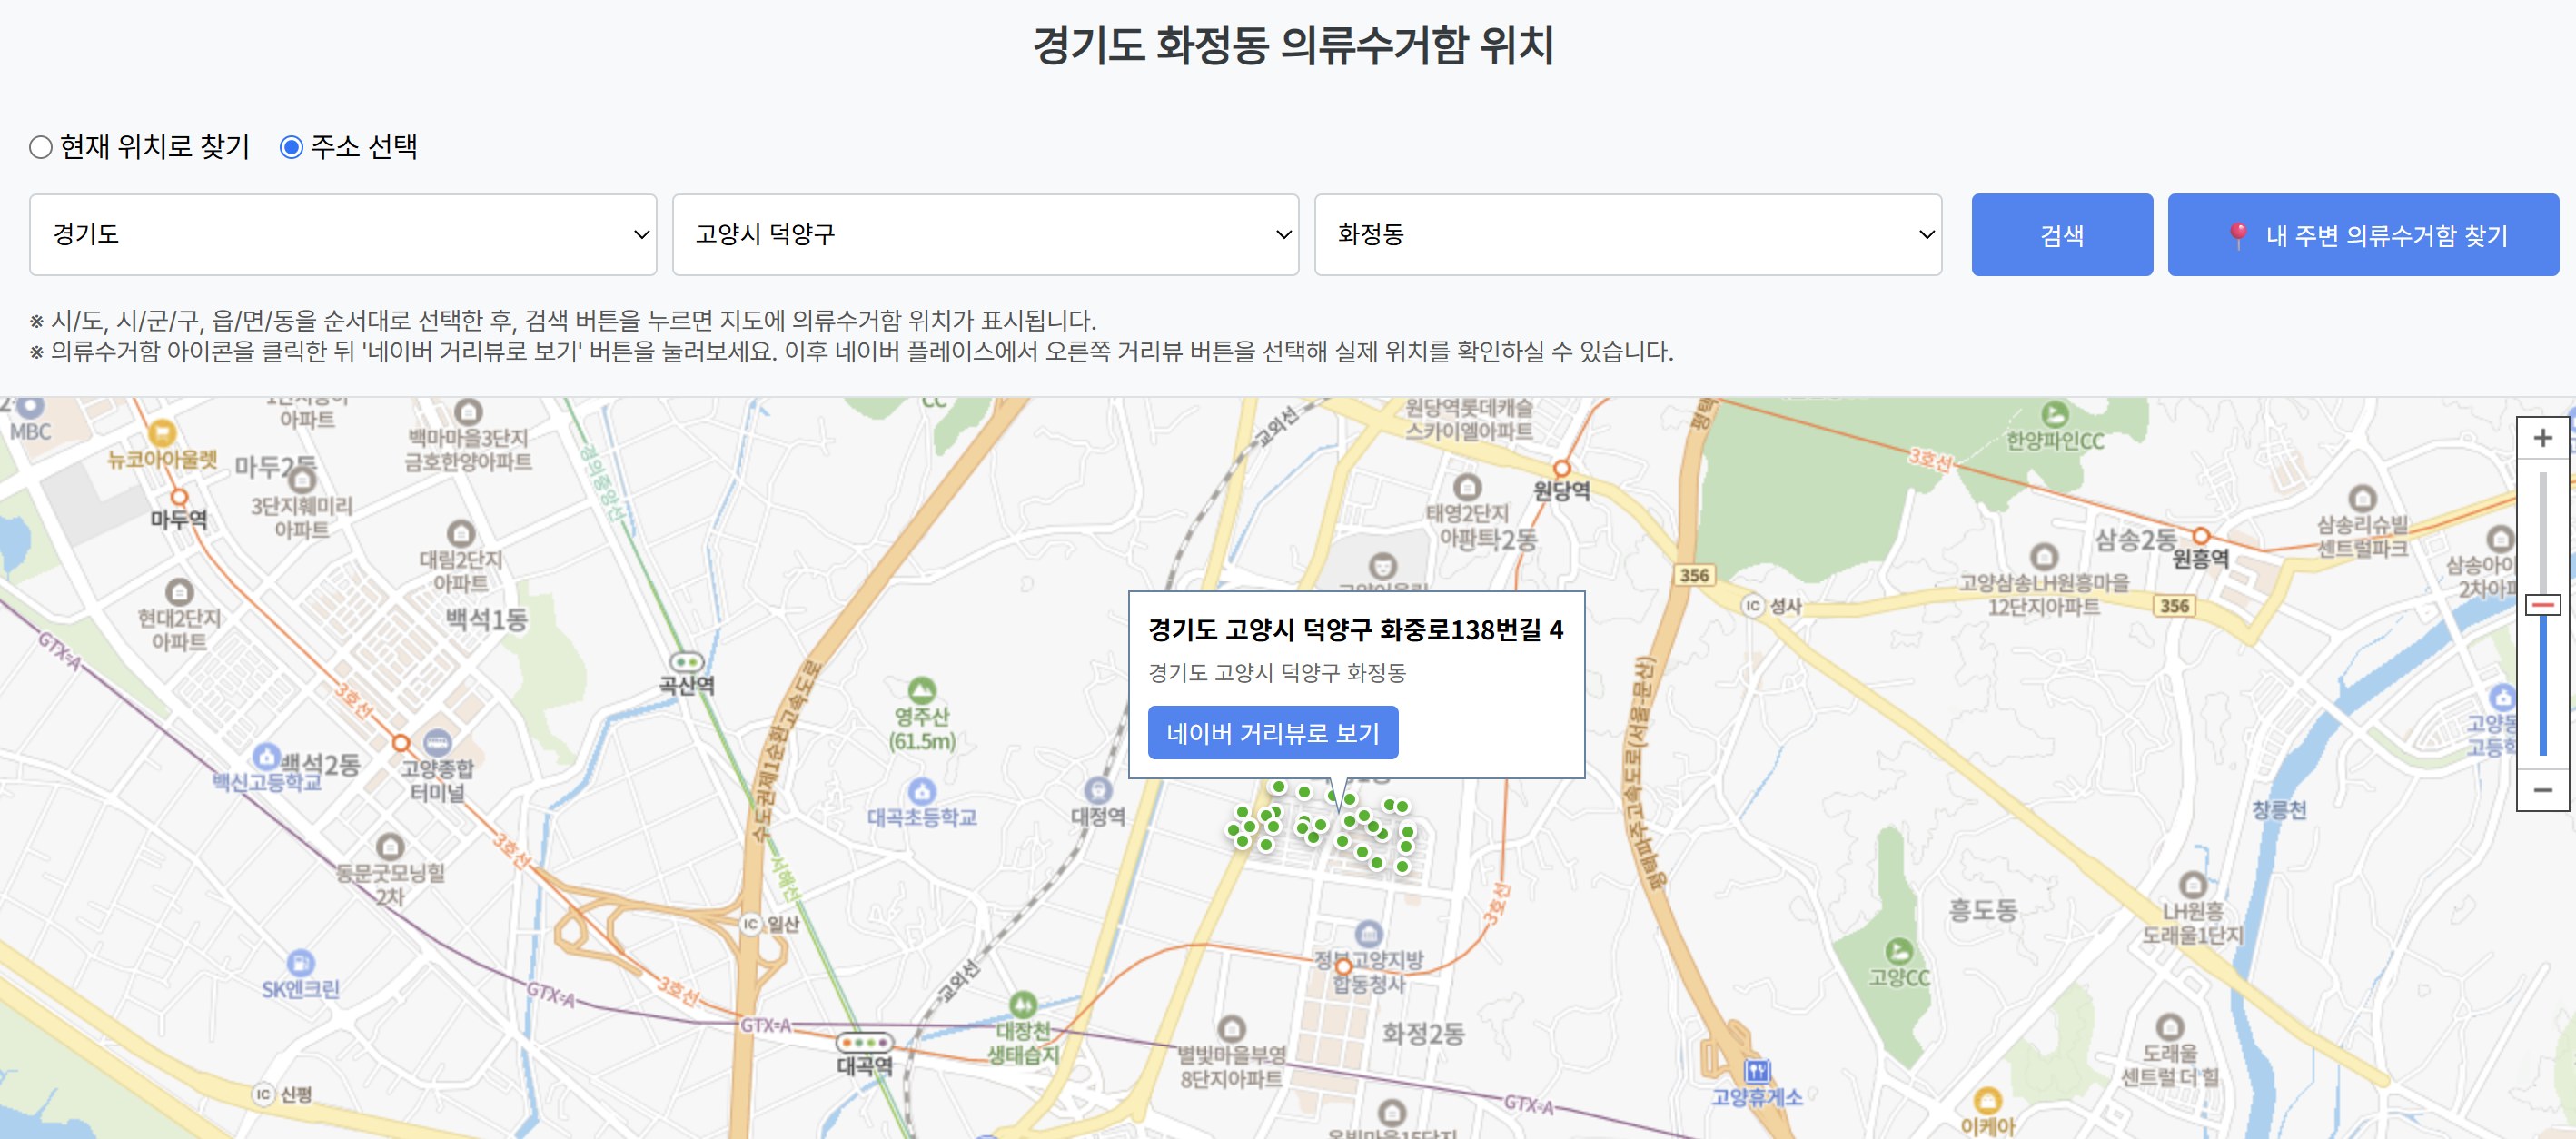This screenshot has height=1139, width=2576.
Task: Click the LH원흥 도래울1단지 icon
Action: [2192, 884]
